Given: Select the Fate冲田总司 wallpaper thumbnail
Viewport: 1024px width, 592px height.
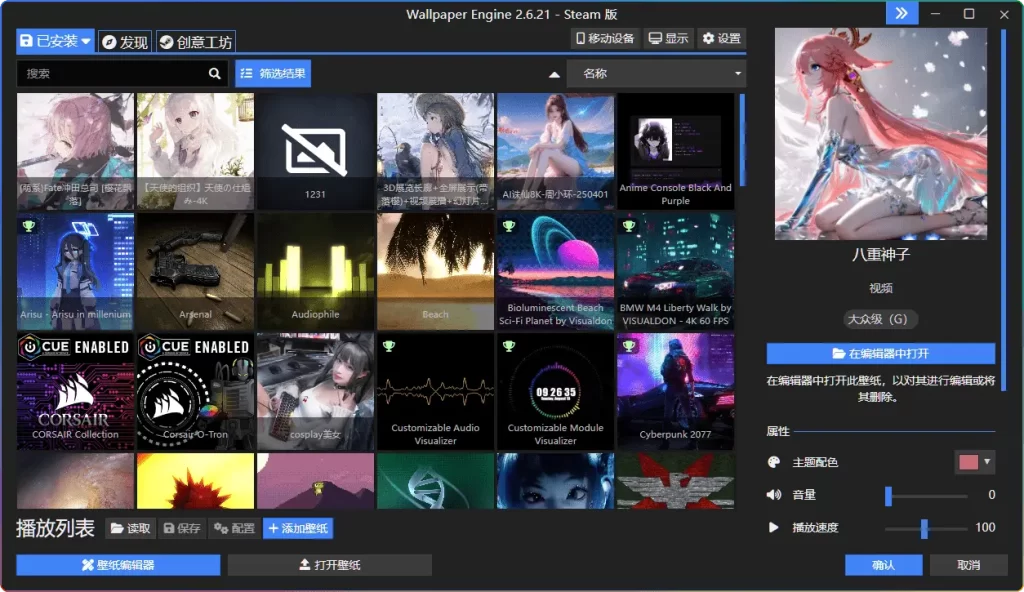Looking at the screenshot, I should (75, 152).
